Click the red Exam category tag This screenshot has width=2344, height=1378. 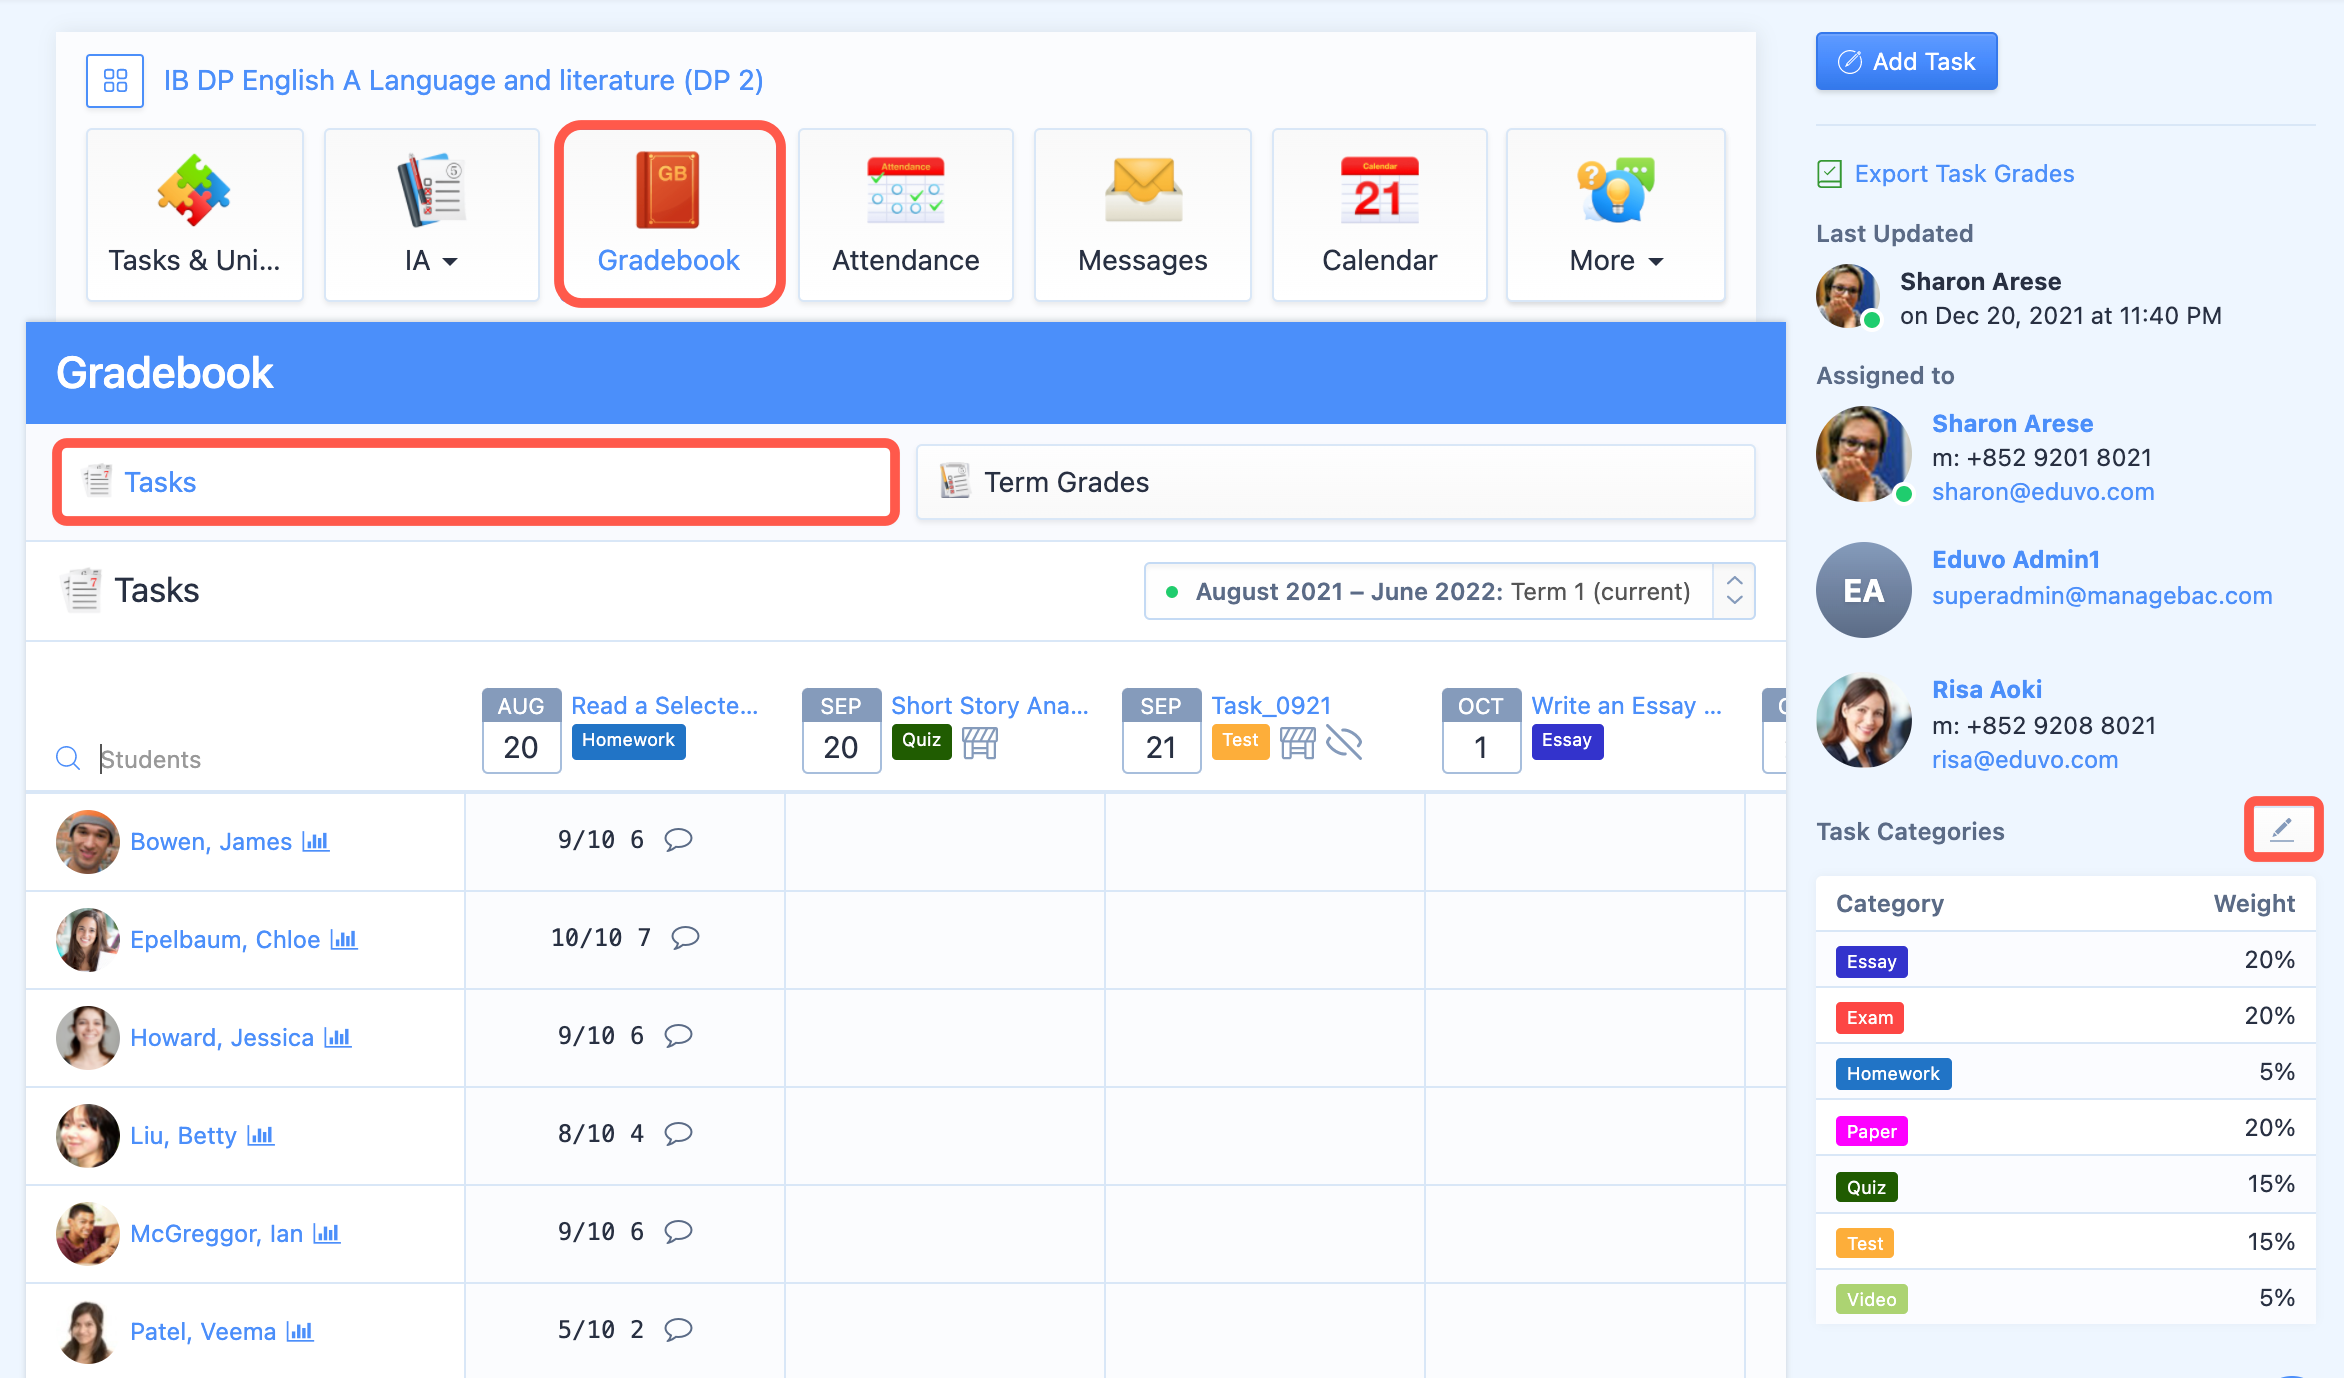(1869, 1017)
